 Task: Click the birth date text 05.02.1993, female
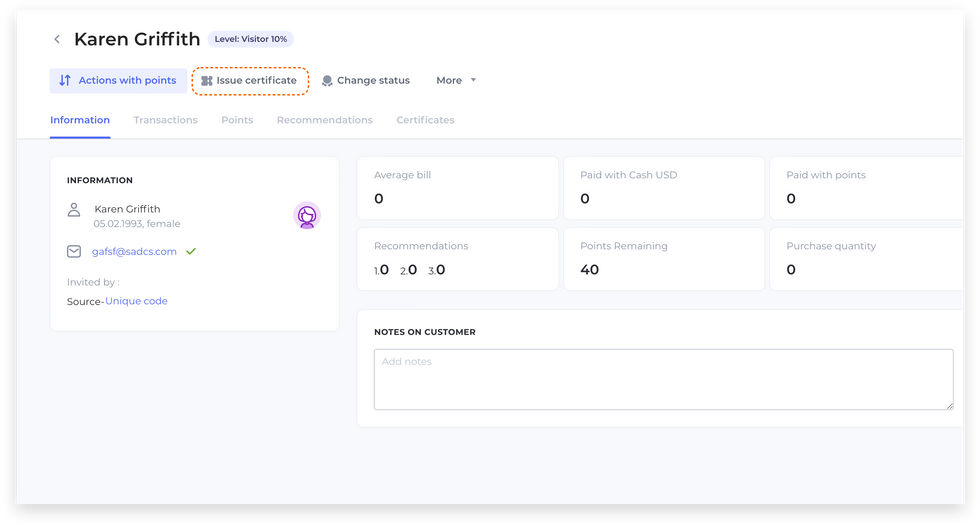click(x=137, y=224)
